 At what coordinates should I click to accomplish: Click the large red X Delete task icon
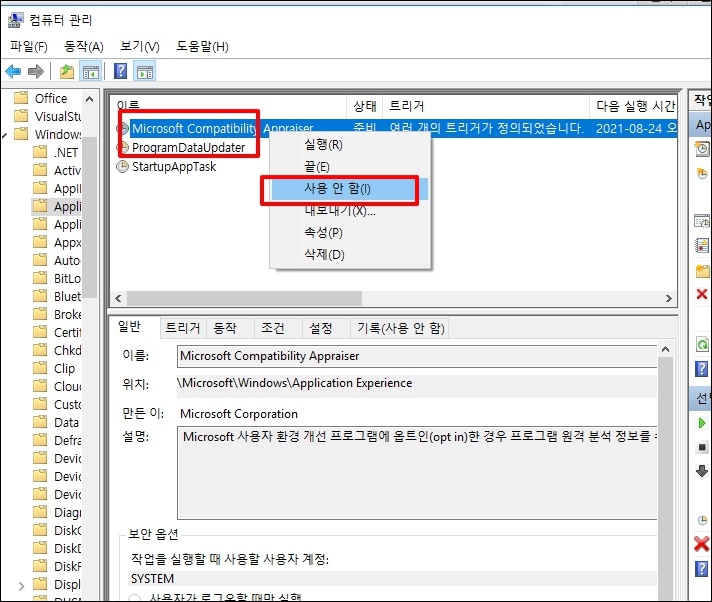point(702,543)
